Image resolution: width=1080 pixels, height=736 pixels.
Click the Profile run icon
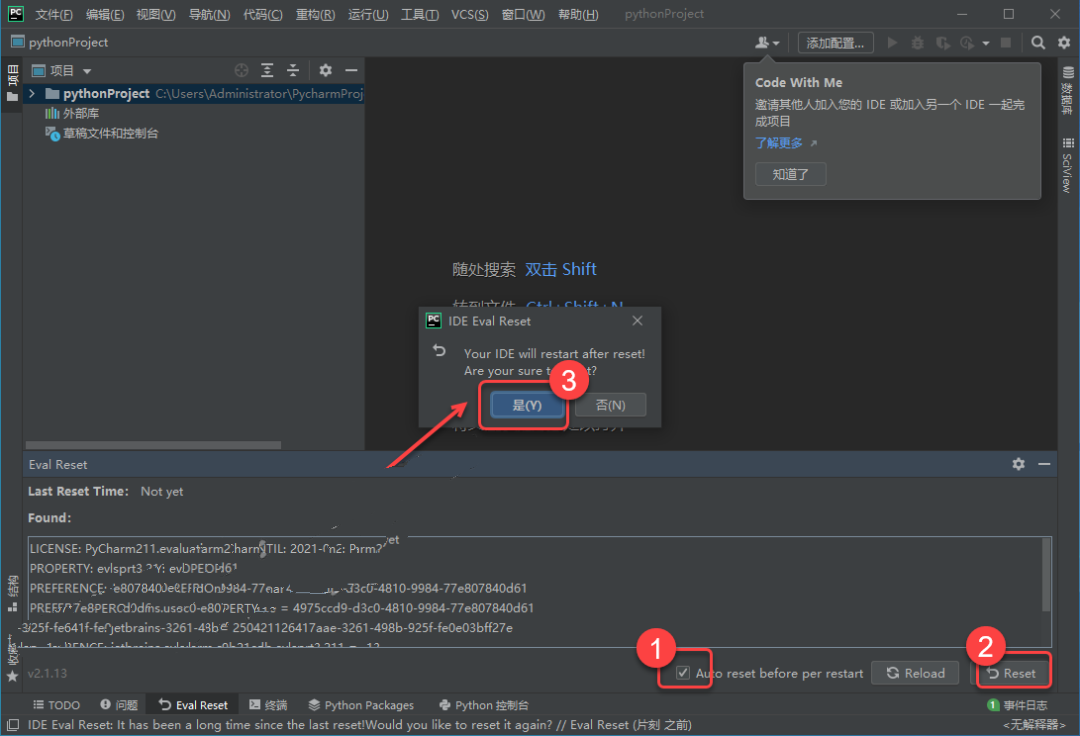point(967,43)
